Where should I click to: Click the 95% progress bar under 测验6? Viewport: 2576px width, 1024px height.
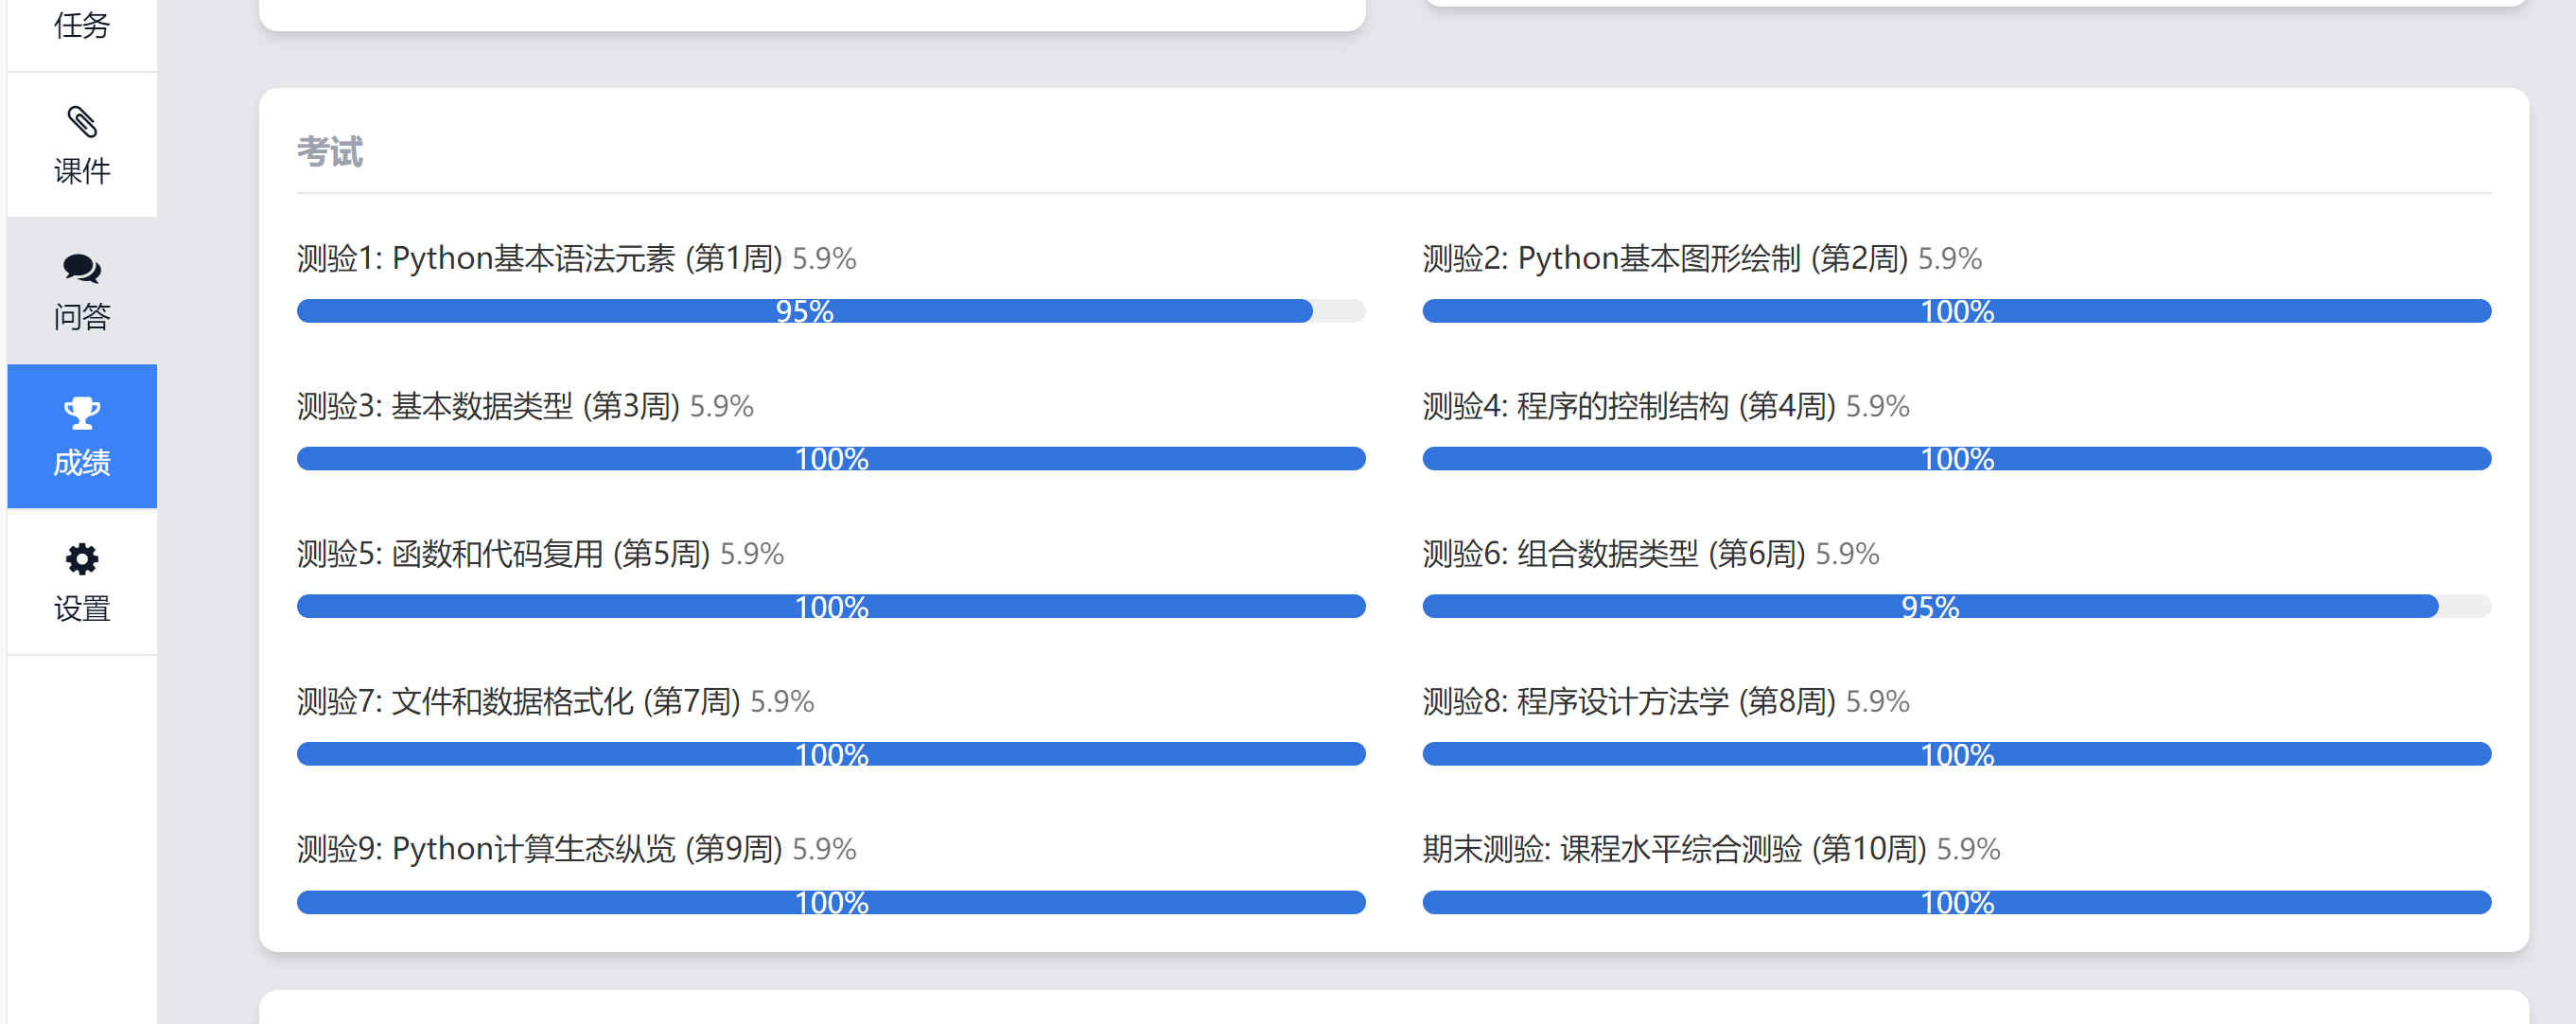(x=1929, y=607)
